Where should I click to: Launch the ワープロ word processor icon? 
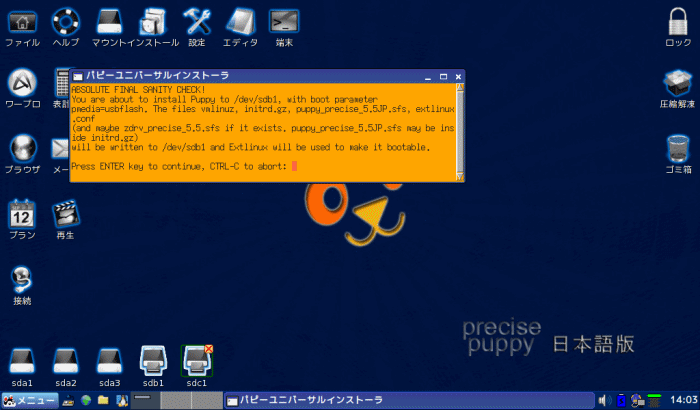coord(22,83)
